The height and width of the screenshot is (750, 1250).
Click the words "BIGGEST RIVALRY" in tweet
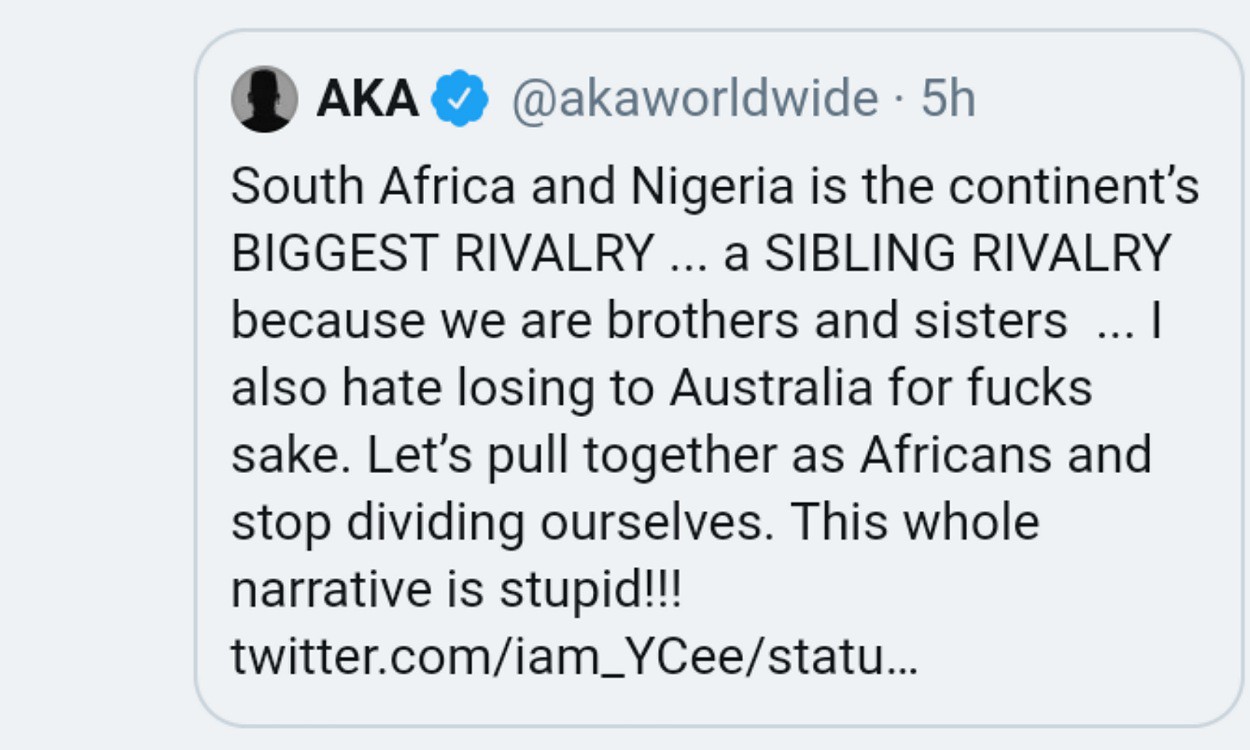[441, 254]
